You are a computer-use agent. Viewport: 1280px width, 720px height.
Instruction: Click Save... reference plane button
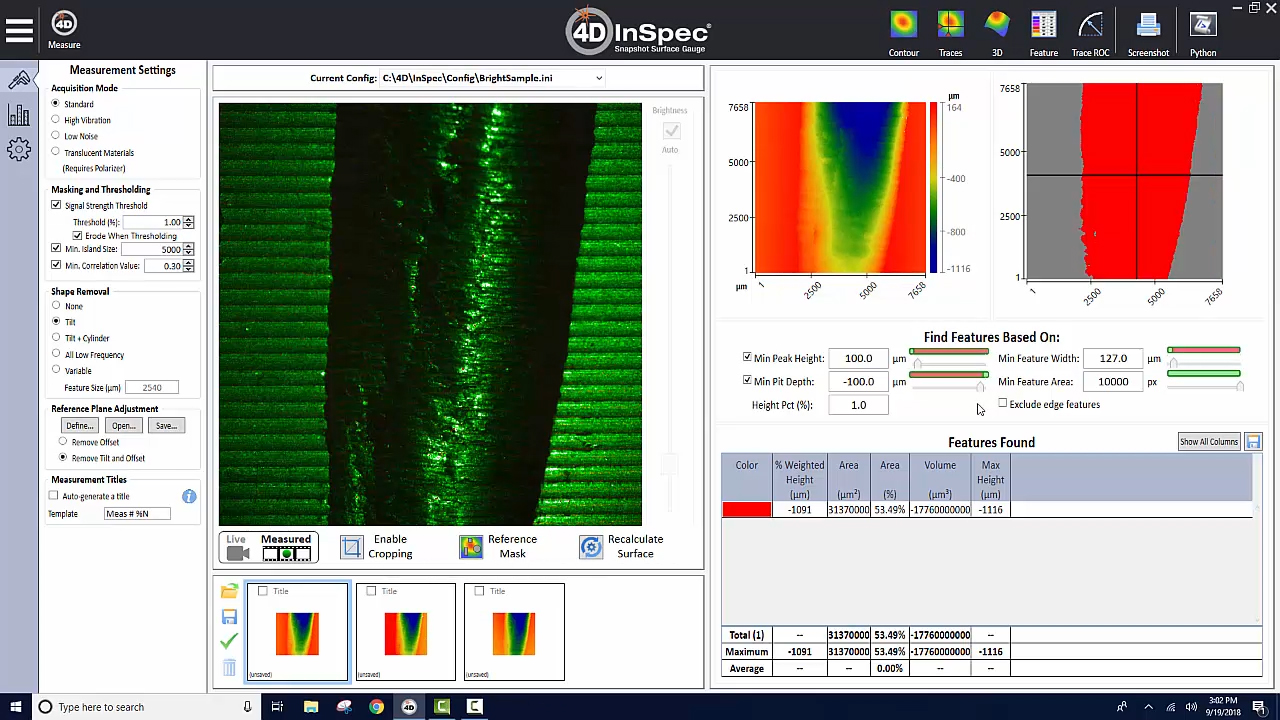pos(166,426)
